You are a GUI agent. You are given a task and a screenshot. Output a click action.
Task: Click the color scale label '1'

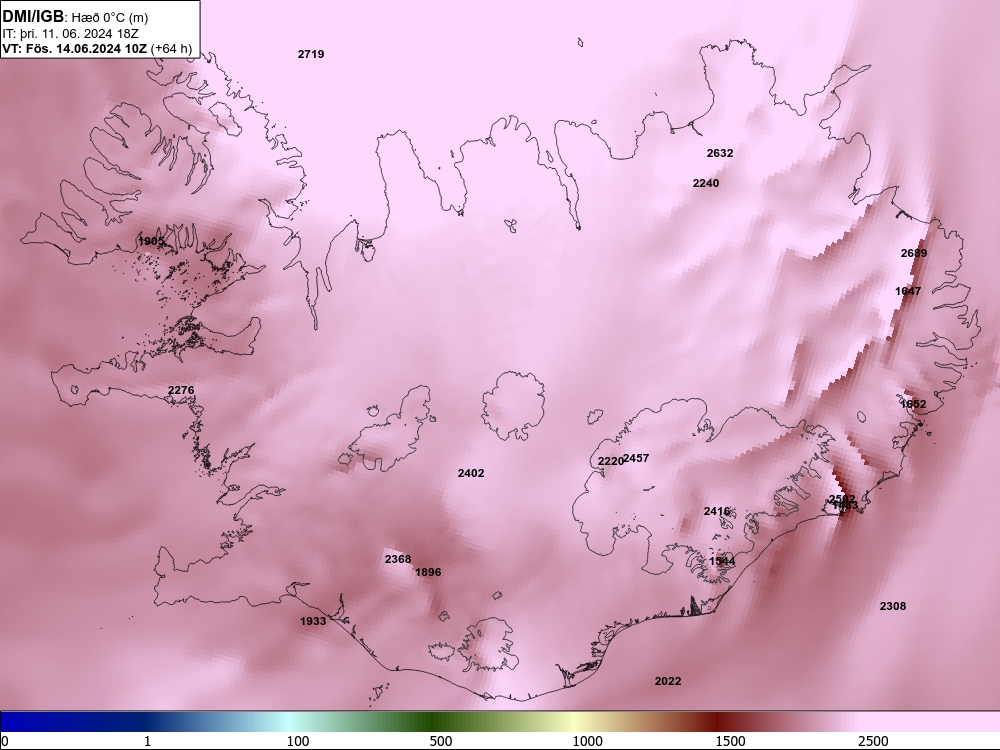click(x=147, y=741)
